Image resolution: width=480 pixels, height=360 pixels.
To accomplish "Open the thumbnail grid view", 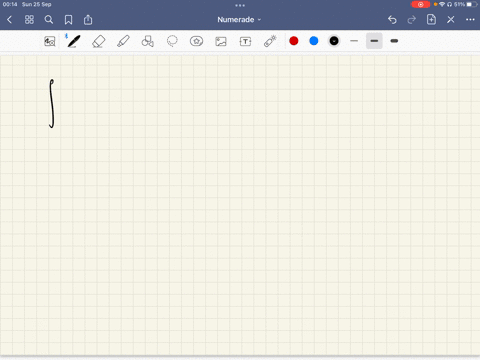I will (29, 20).
